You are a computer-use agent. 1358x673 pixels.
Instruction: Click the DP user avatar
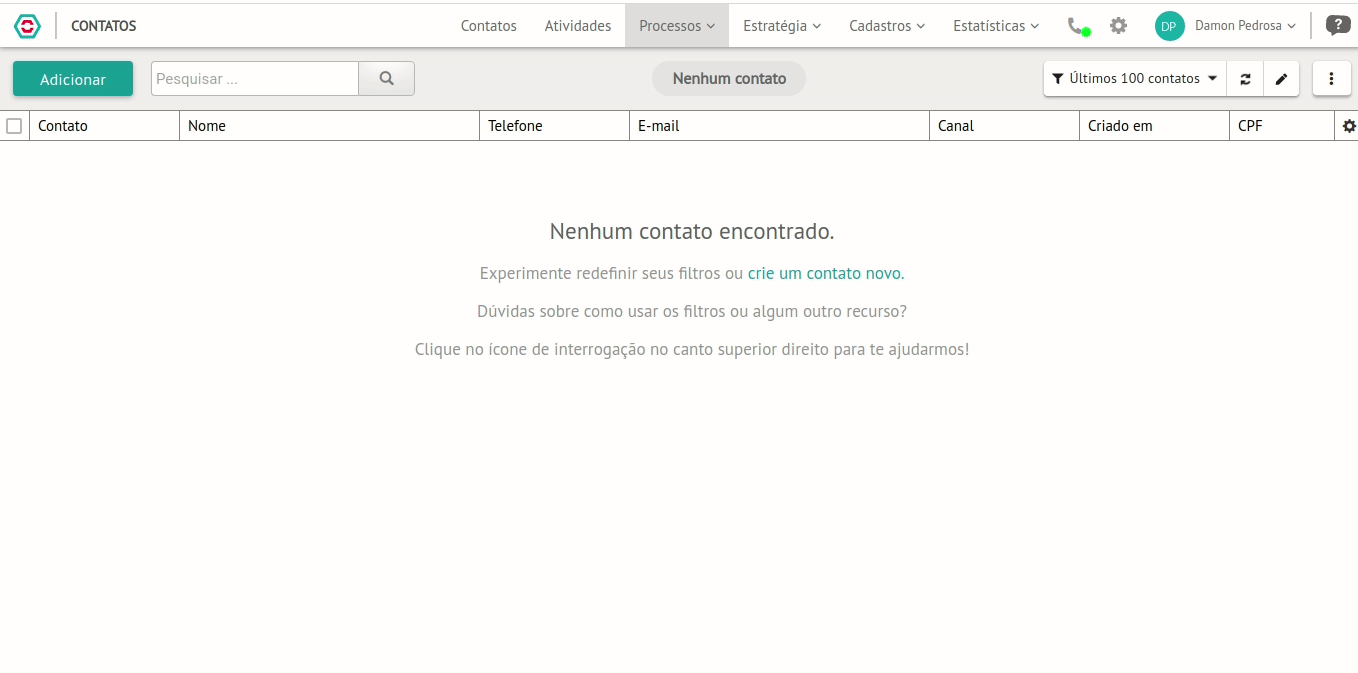click(1169, 26)
